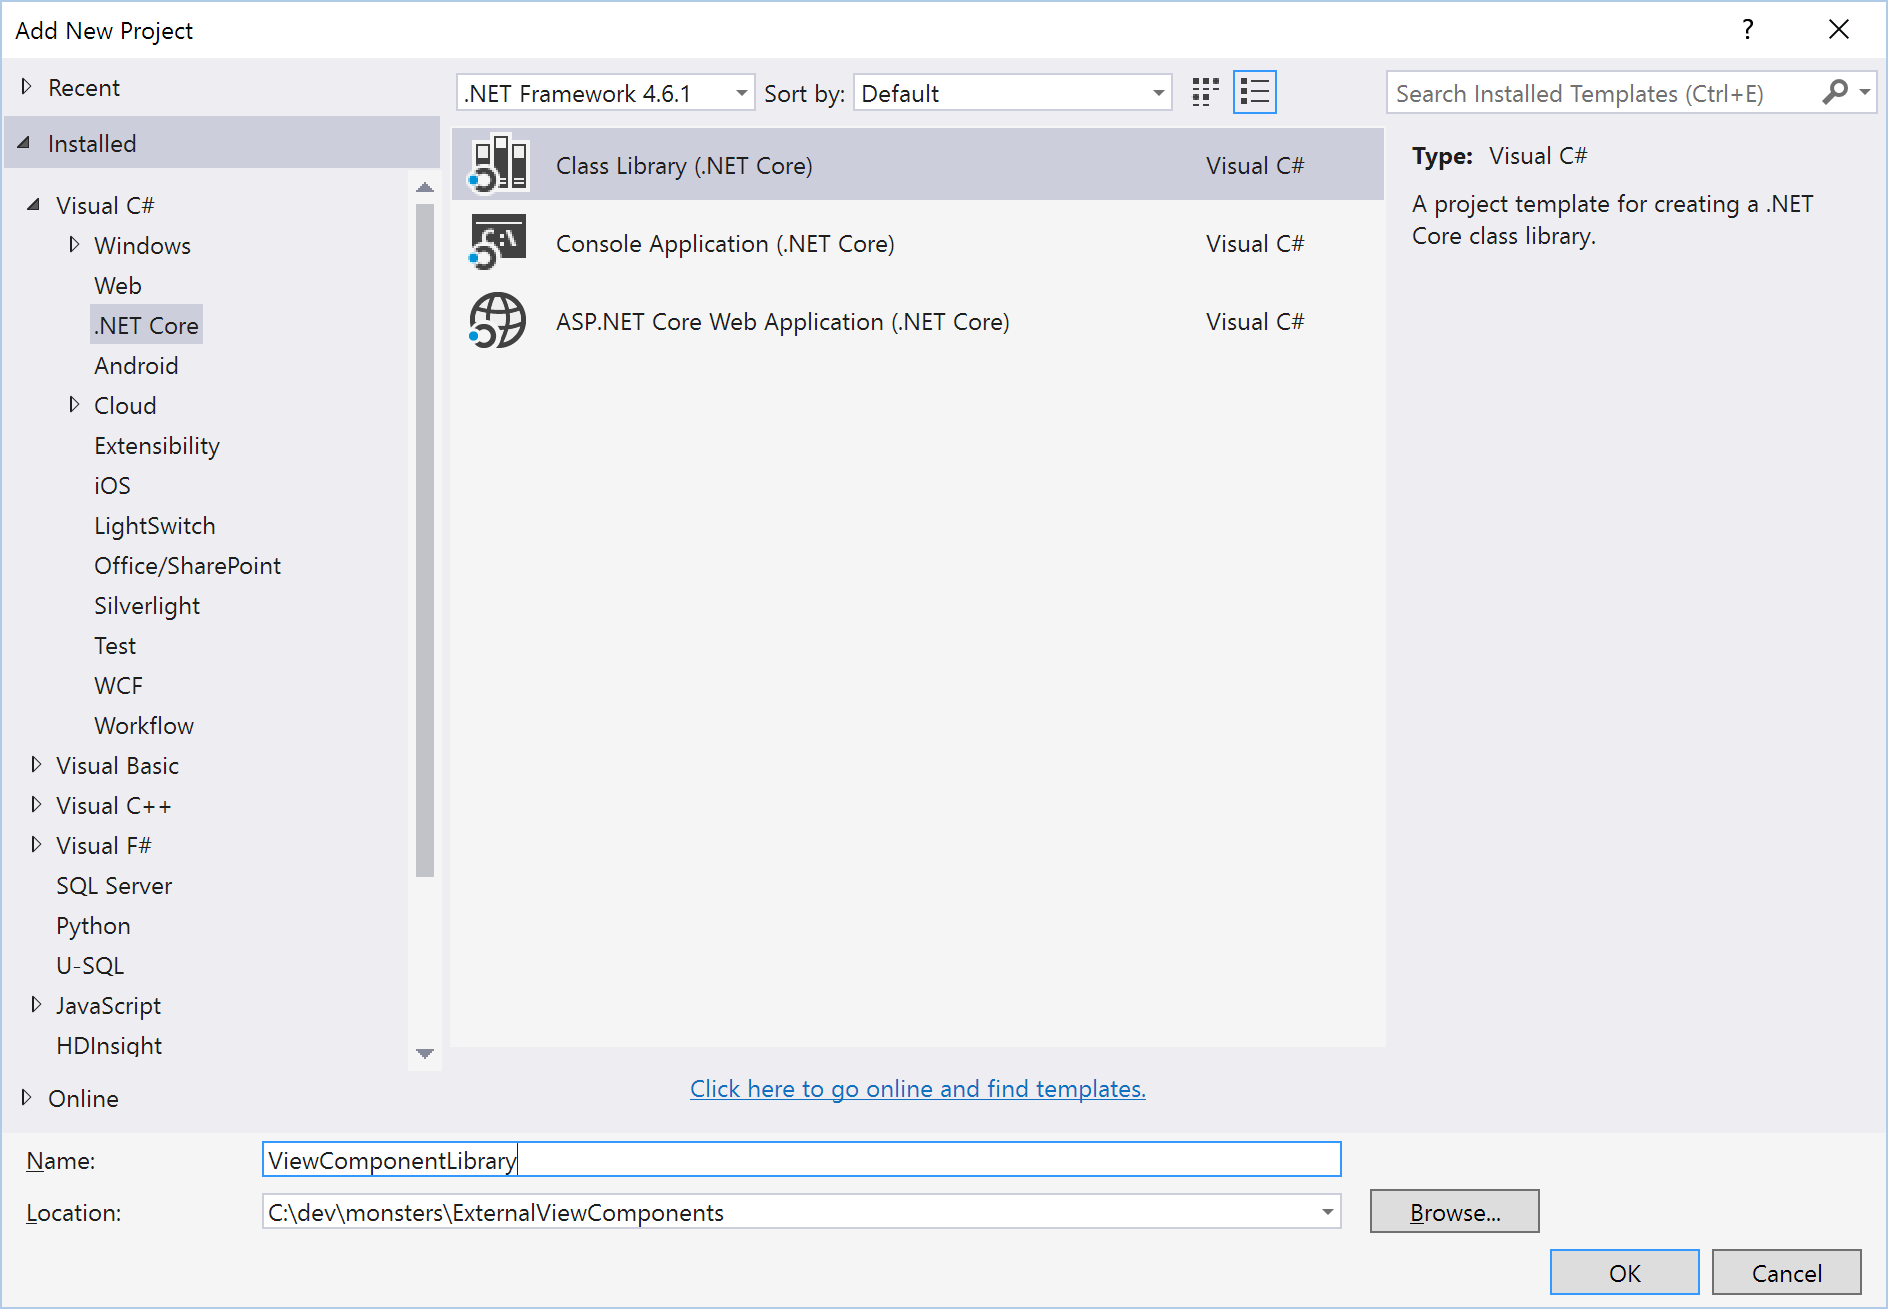Select the LightSwitch category

[155, 526]
